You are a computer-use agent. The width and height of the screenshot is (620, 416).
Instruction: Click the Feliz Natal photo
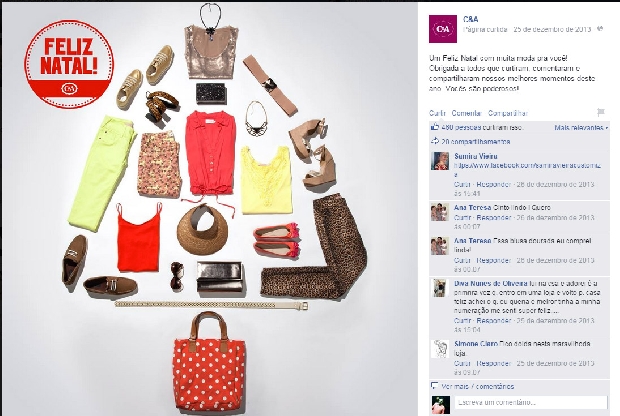click(210, 209)
